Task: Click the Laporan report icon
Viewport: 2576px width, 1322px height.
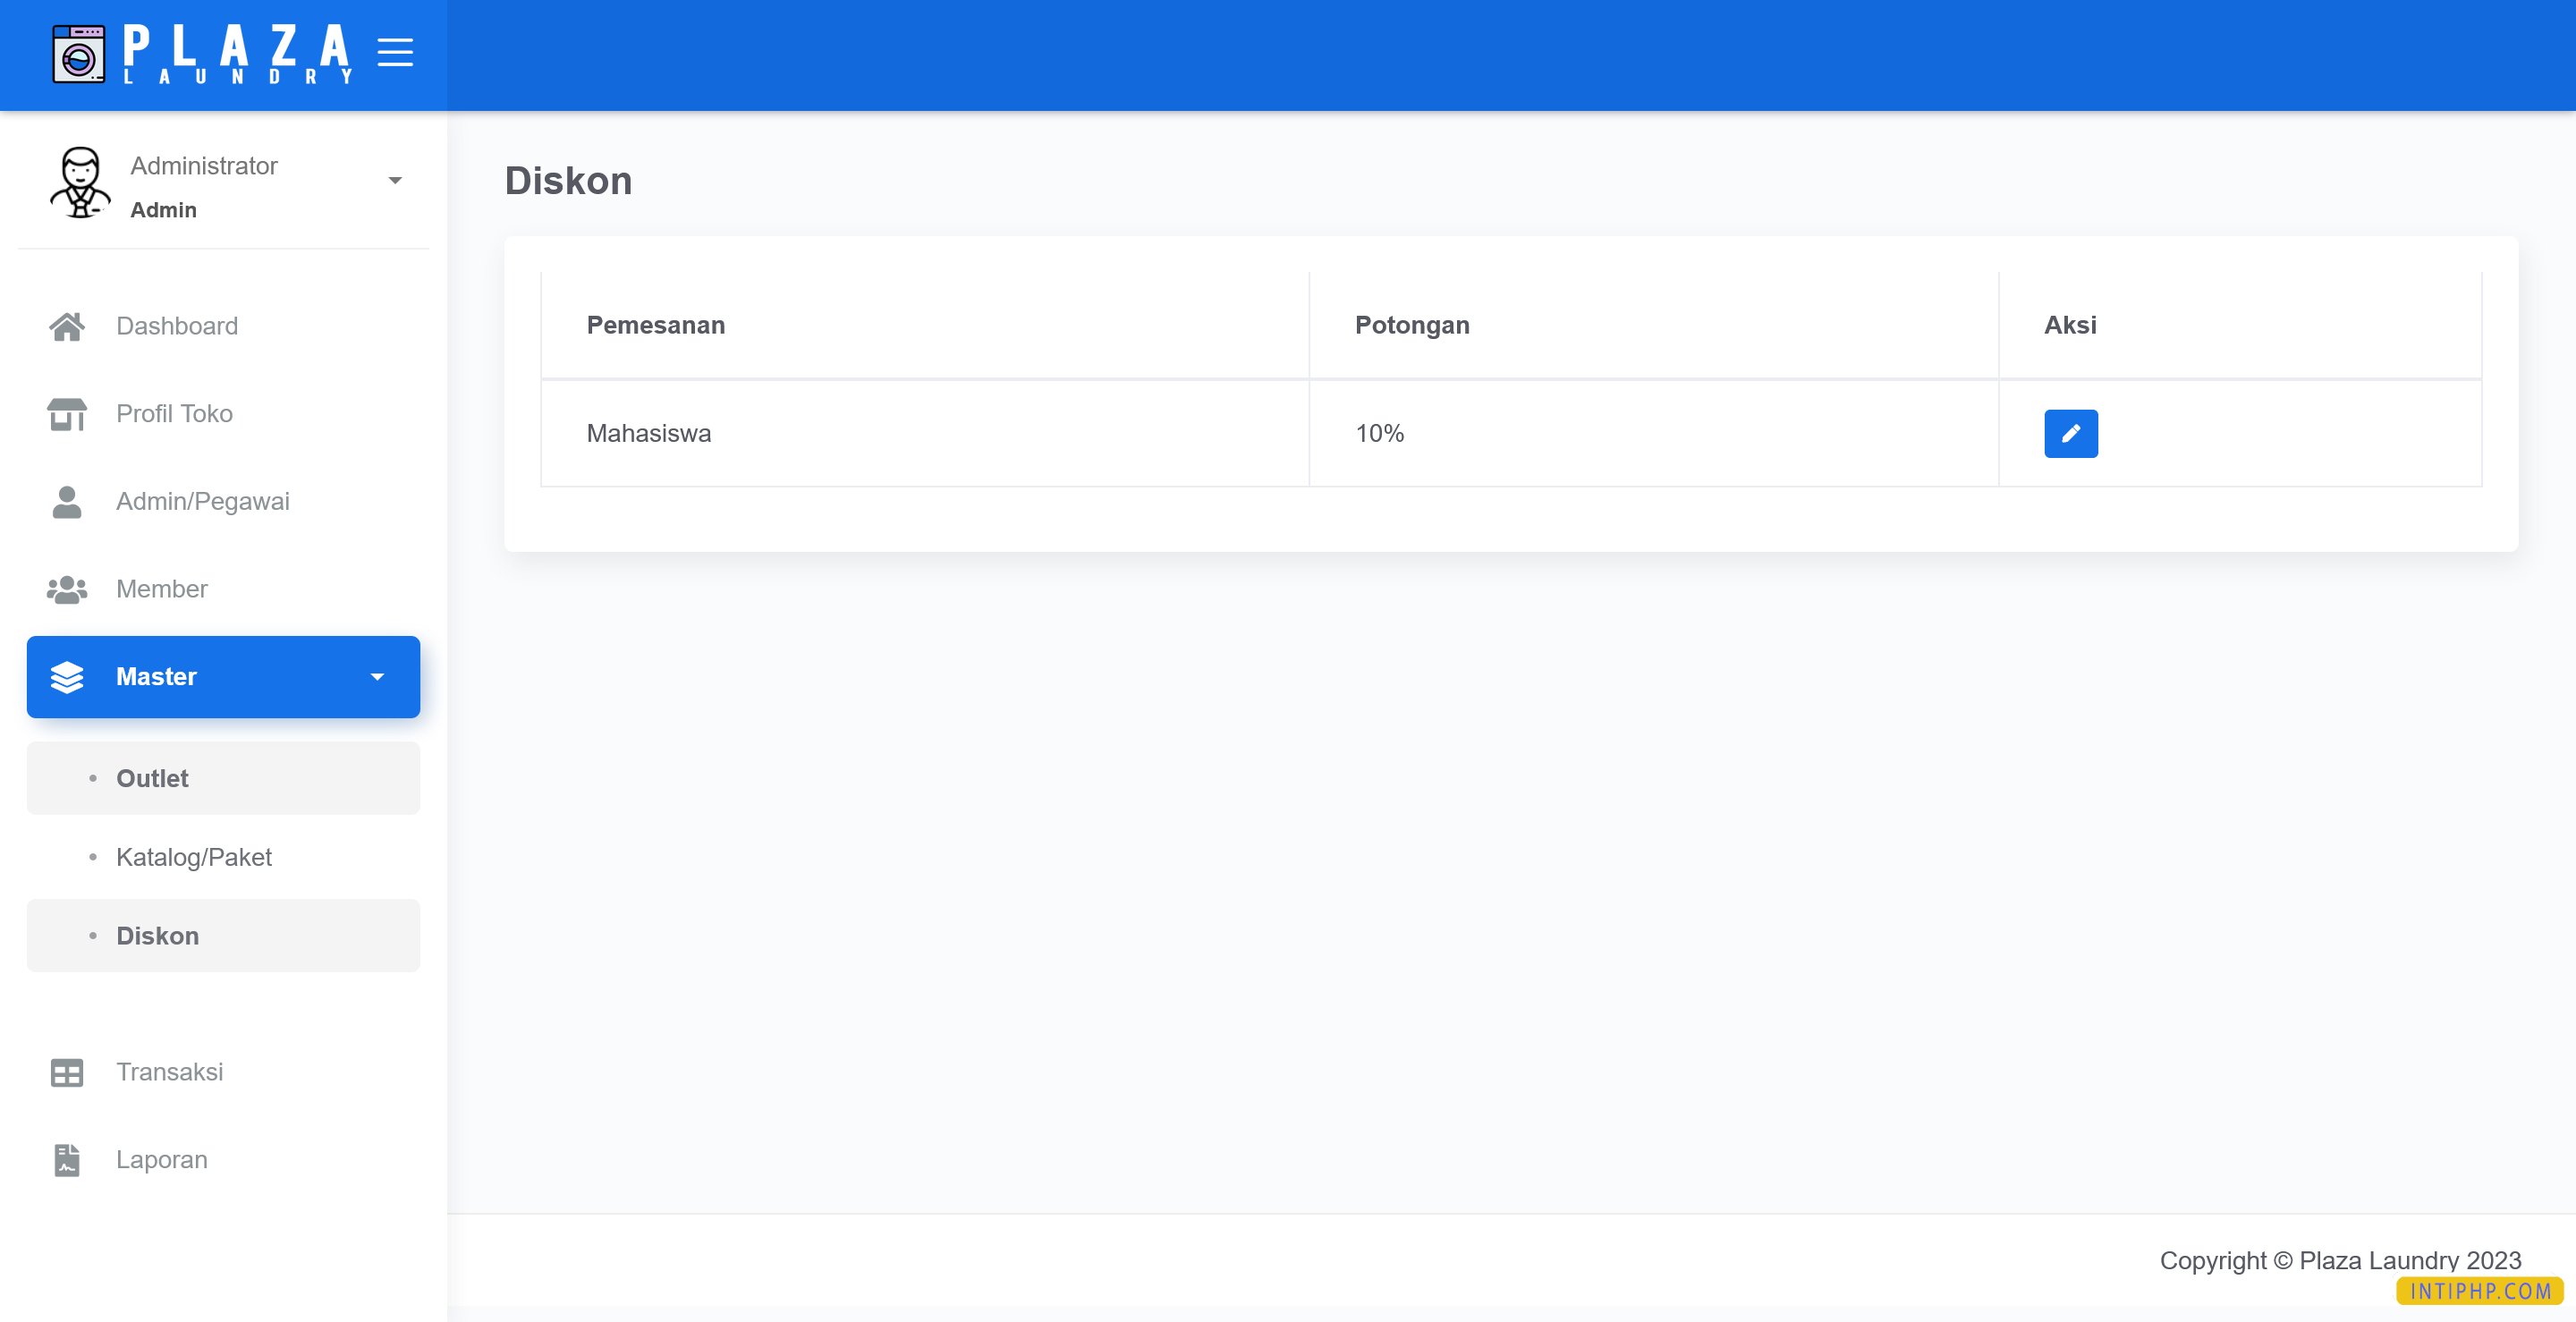Action: pos(66,1159)
